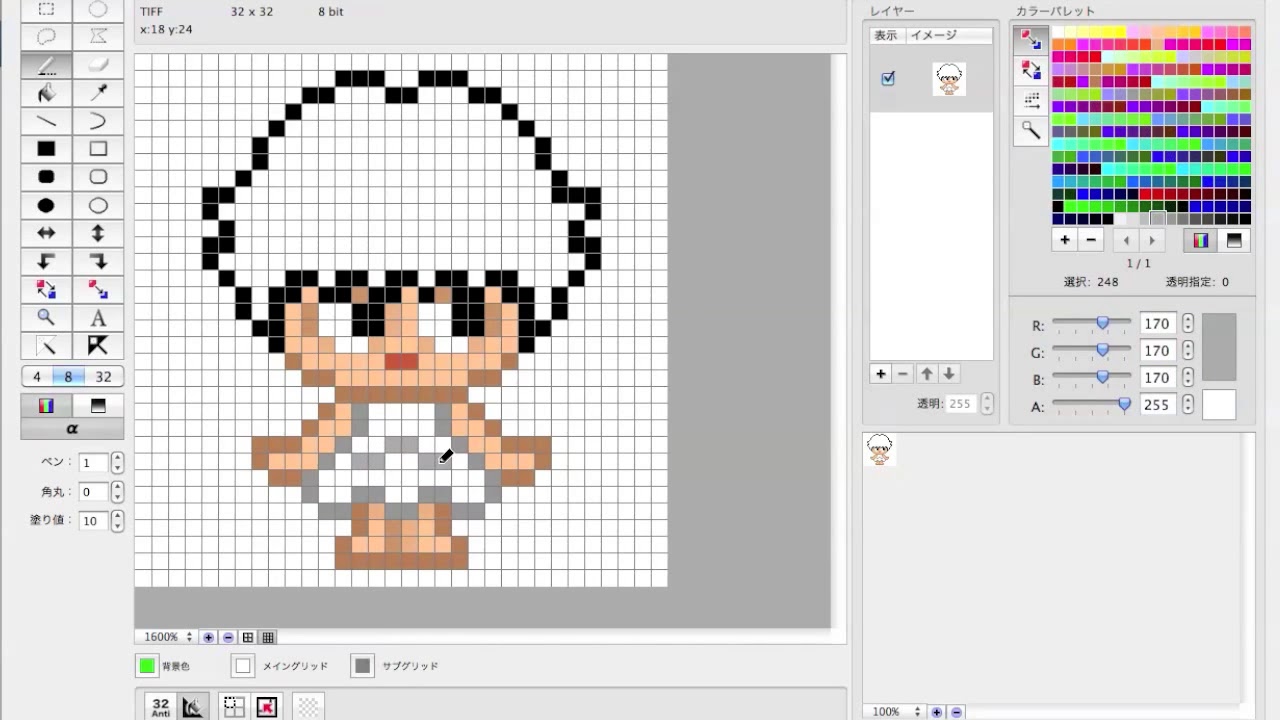
Task: Move the R red slider
Action: tap(1102, 323)
